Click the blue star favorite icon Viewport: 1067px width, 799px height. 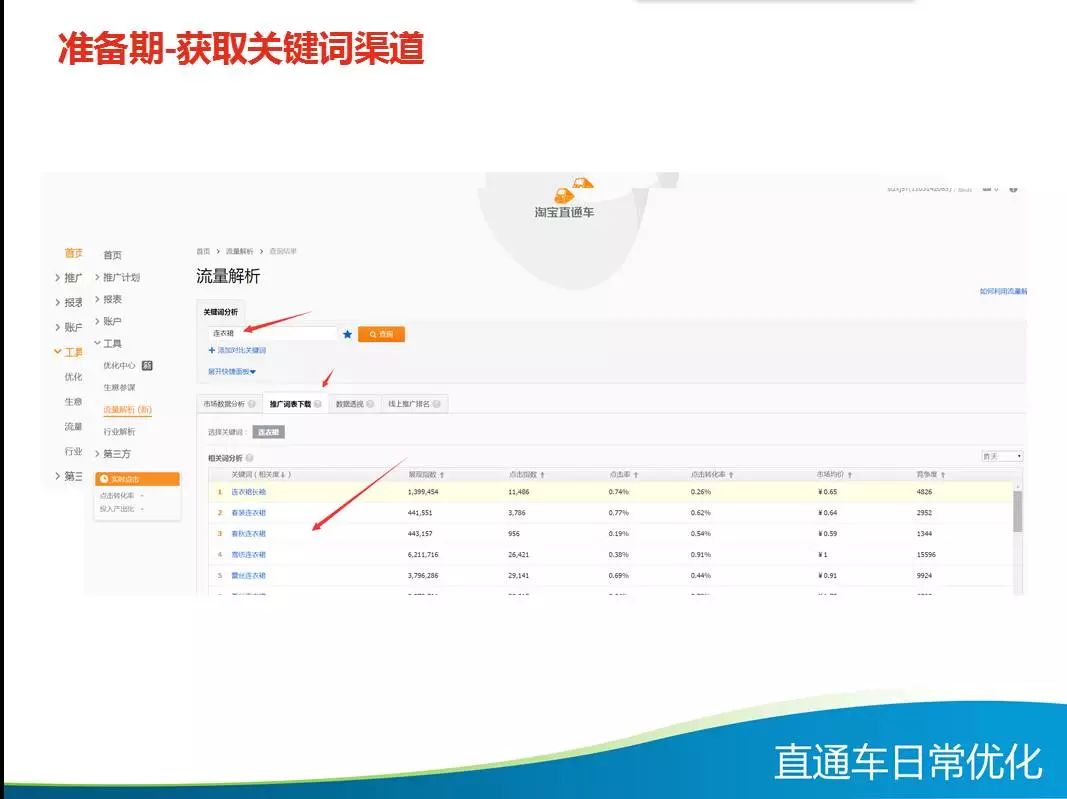[348, 334]
